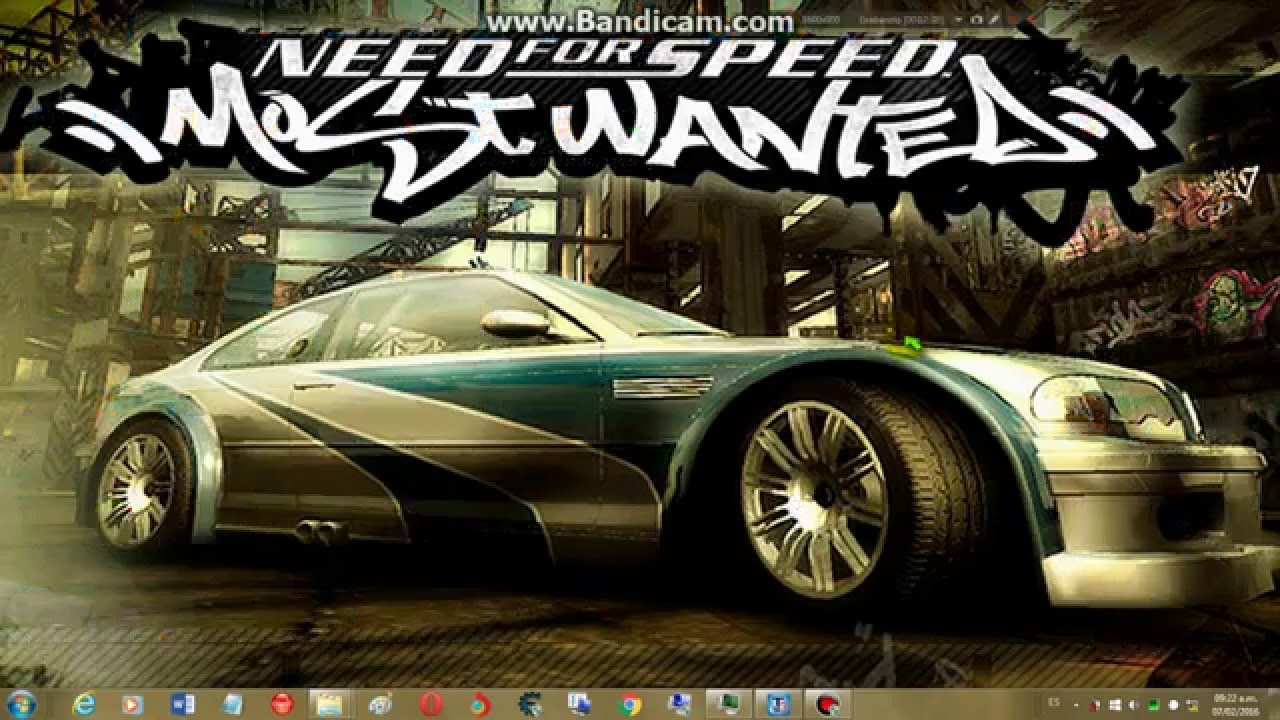Click the Bandicam camera screenshot icon at top
The image size is (1280, 720).
point(976,19)
